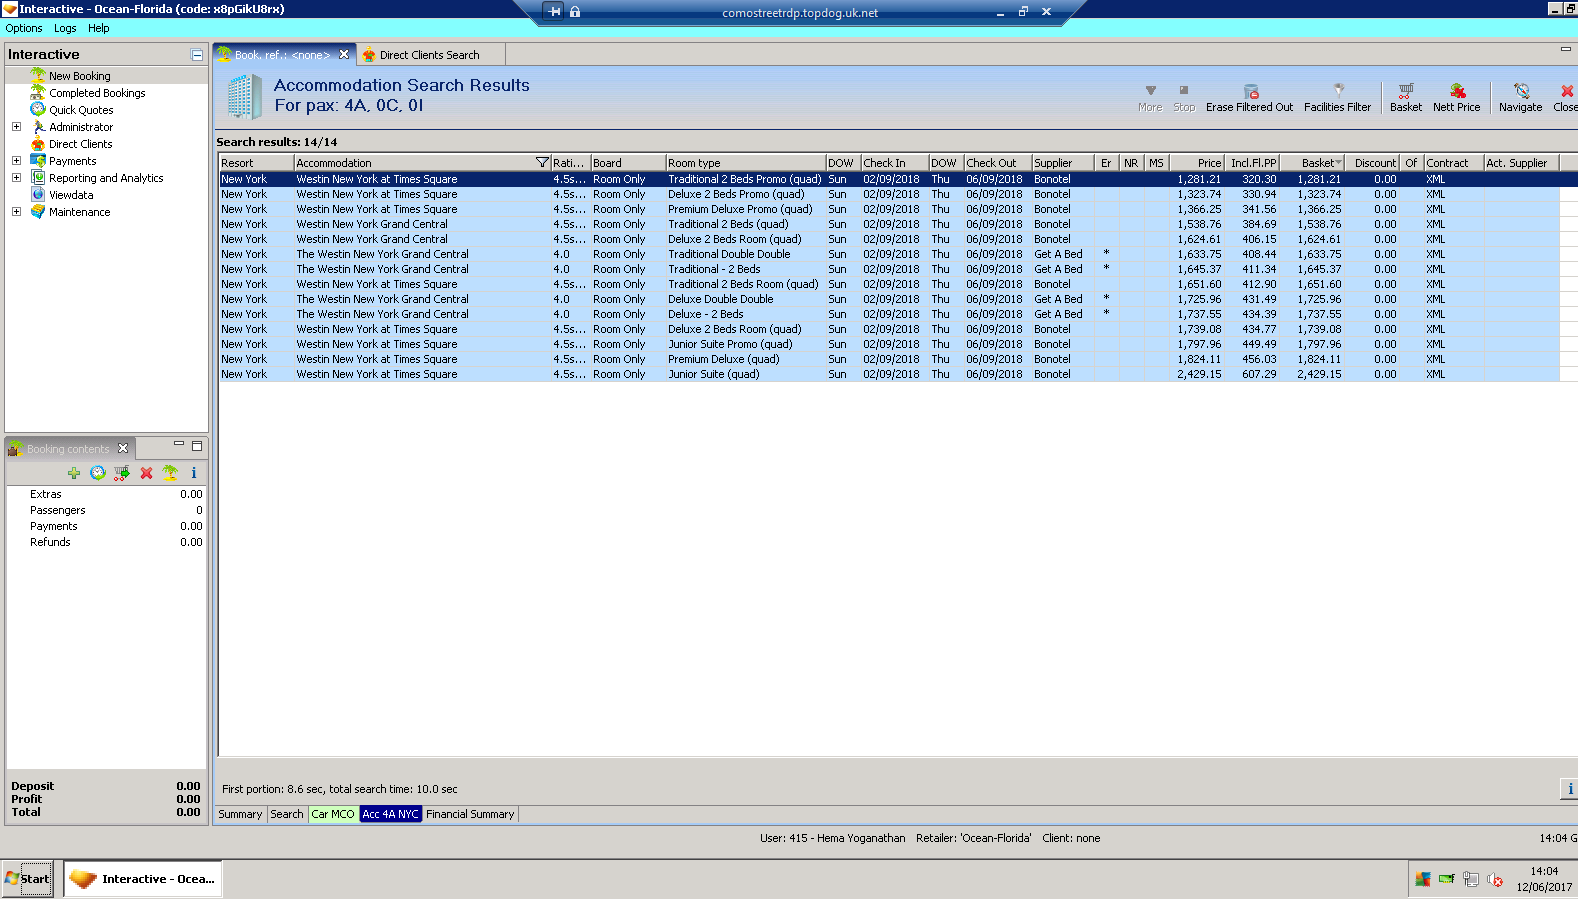Expand the Maintenance tree node
1578x899 pixels.
pyautogui.click(x=16, y=212)
